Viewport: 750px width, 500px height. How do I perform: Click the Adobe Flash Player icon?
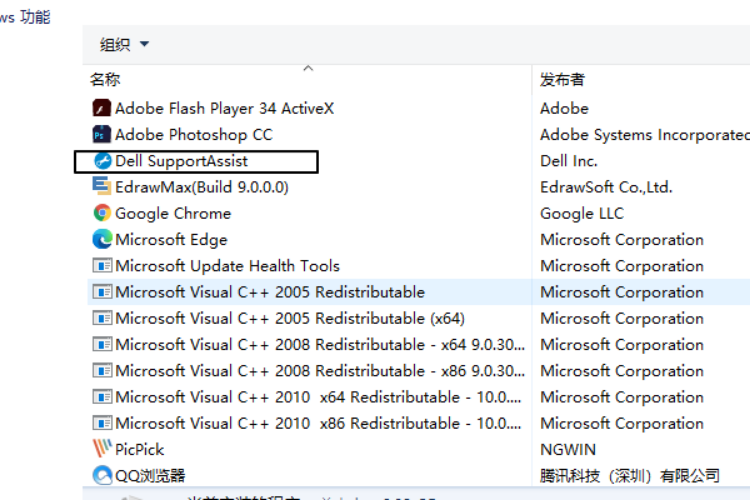tap(101, 108)
